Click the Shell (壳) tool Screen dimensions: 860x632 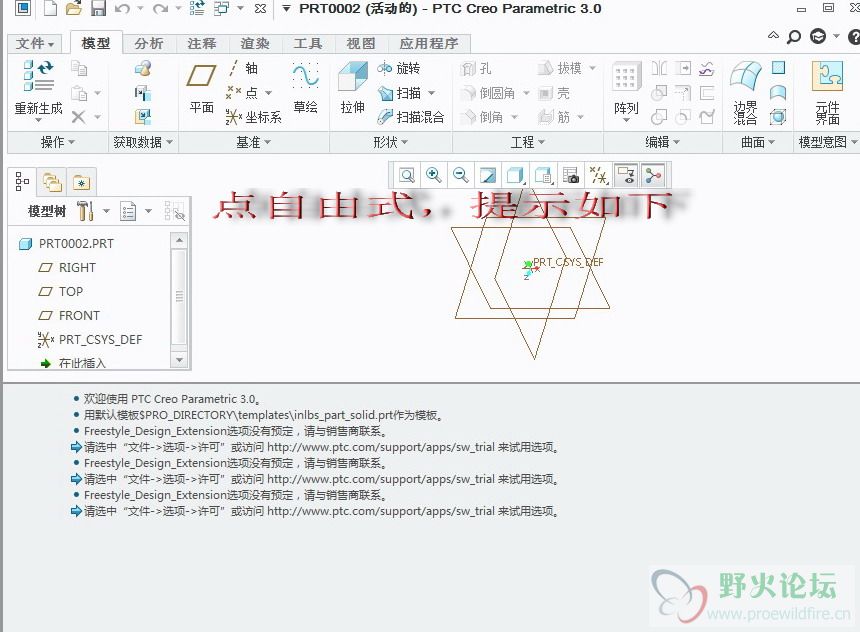pyautogui.click(x=554, y=93)
